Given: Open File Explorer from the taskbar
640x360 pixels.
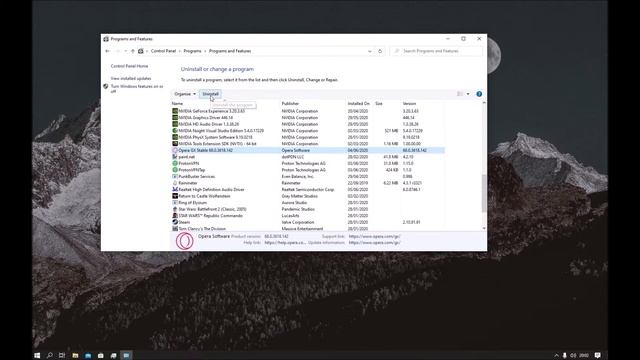Looking at the screenshot, I should click(x=76, y=356).
